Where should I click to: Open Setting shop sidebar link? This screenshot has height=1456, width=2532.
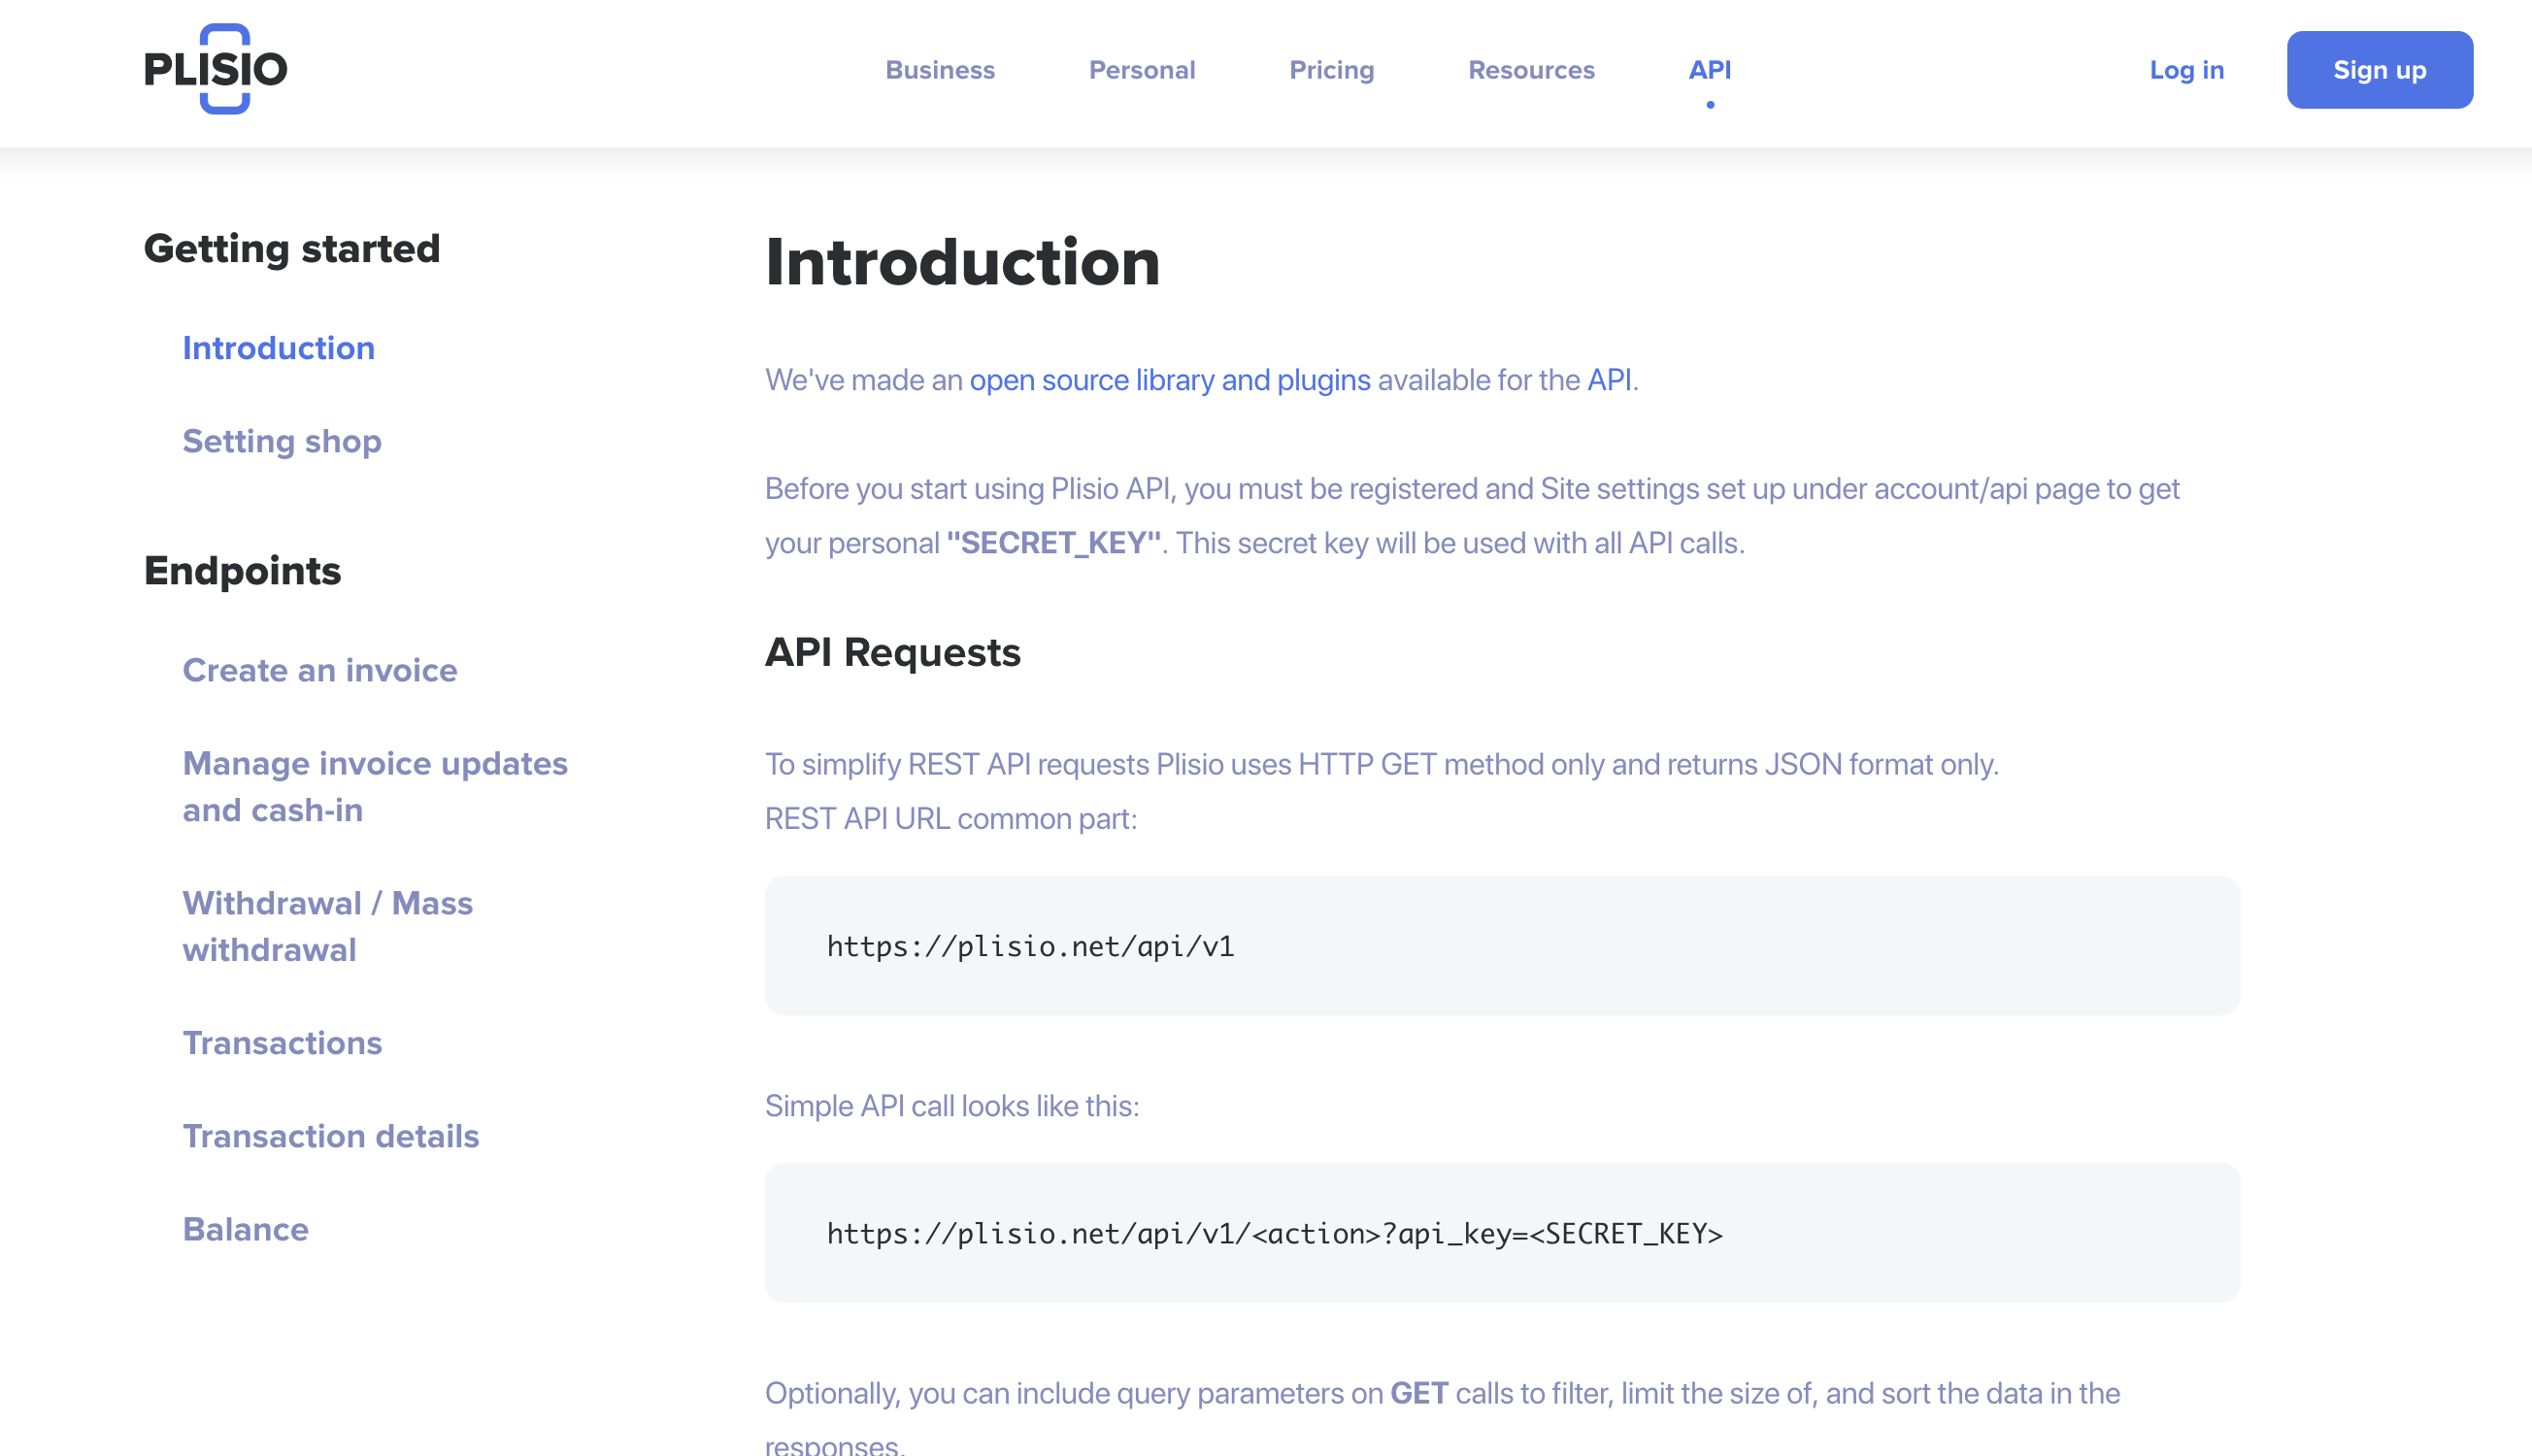[x=282, y=441]
